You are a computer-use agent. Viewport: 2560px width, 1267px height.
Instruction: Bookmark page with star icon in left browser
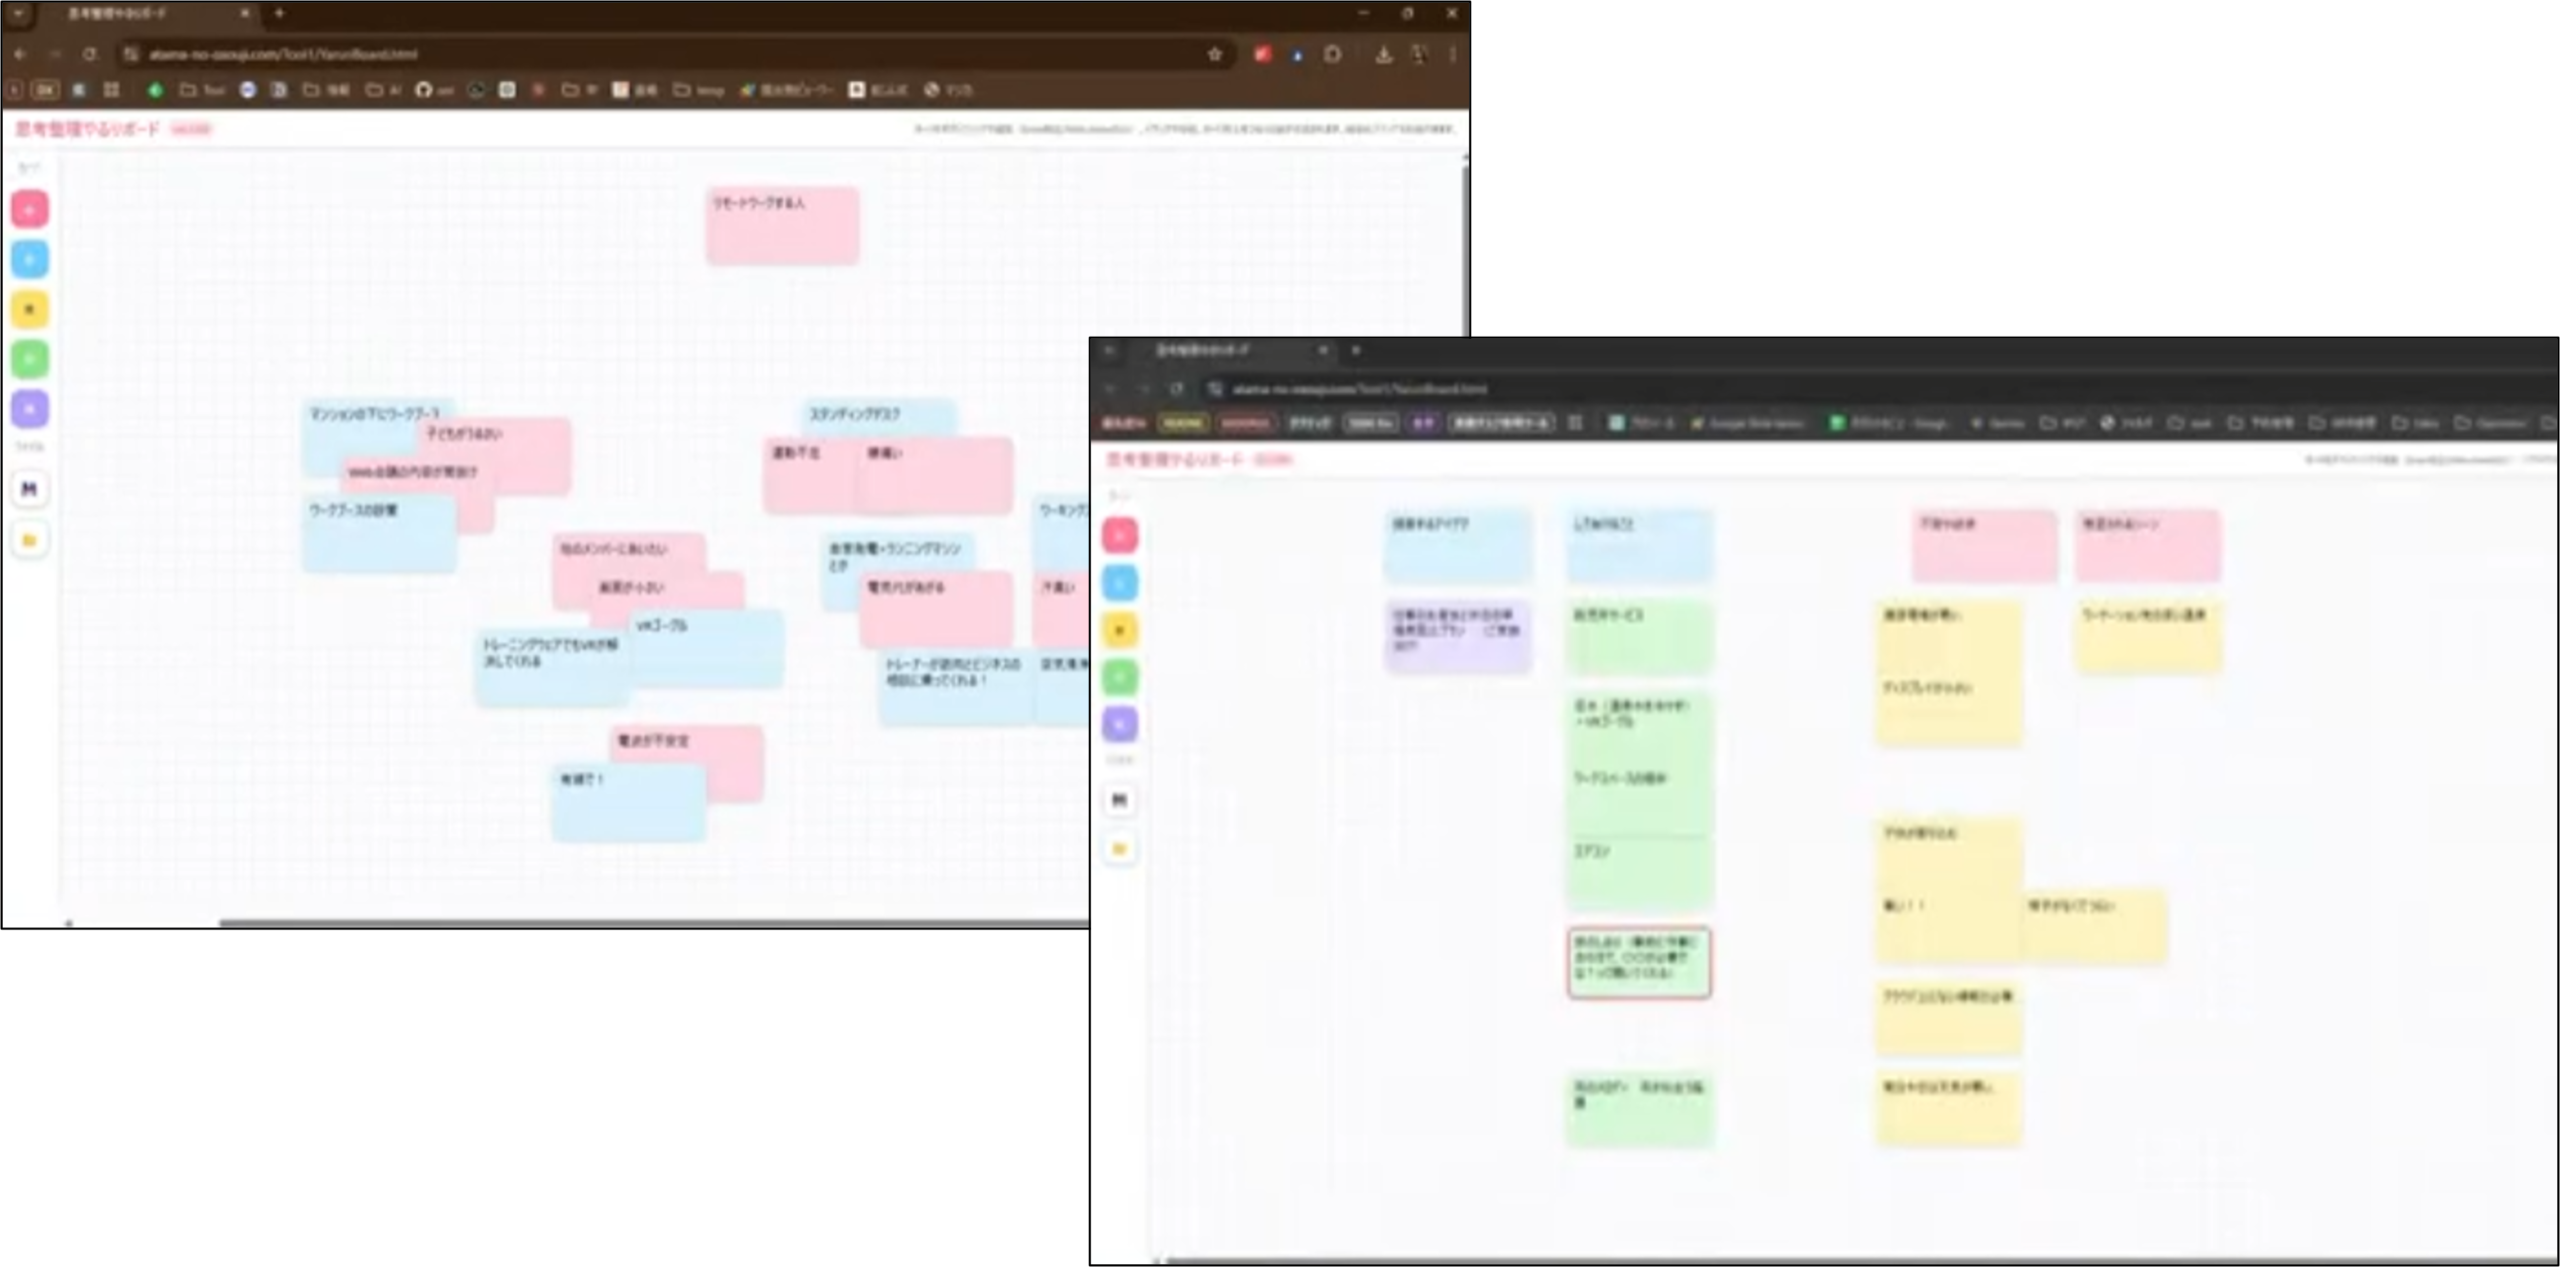pyautogui.click(x=1214, y=54)
